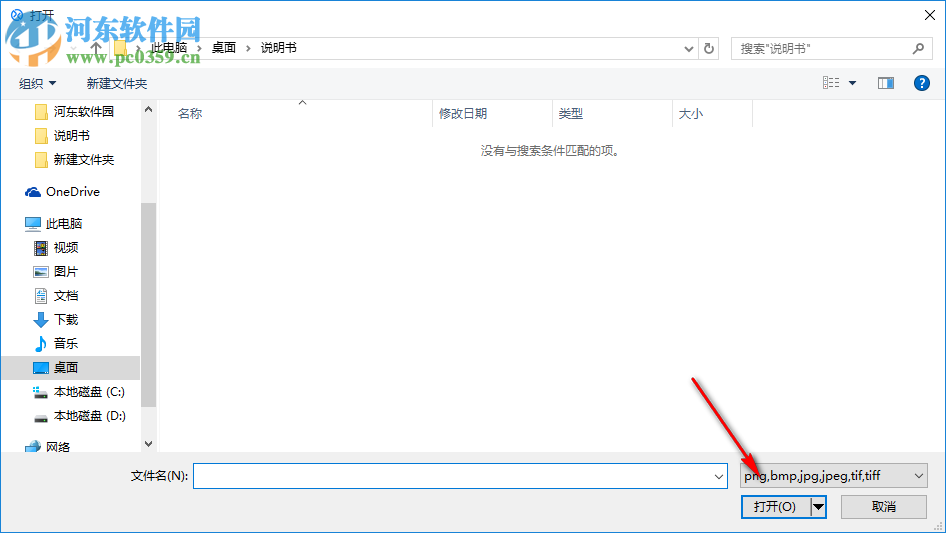Click the refresh icon beside the address bar
Image resolution: width=946 pixels, height=533 pixels.
tap(709, 48)
